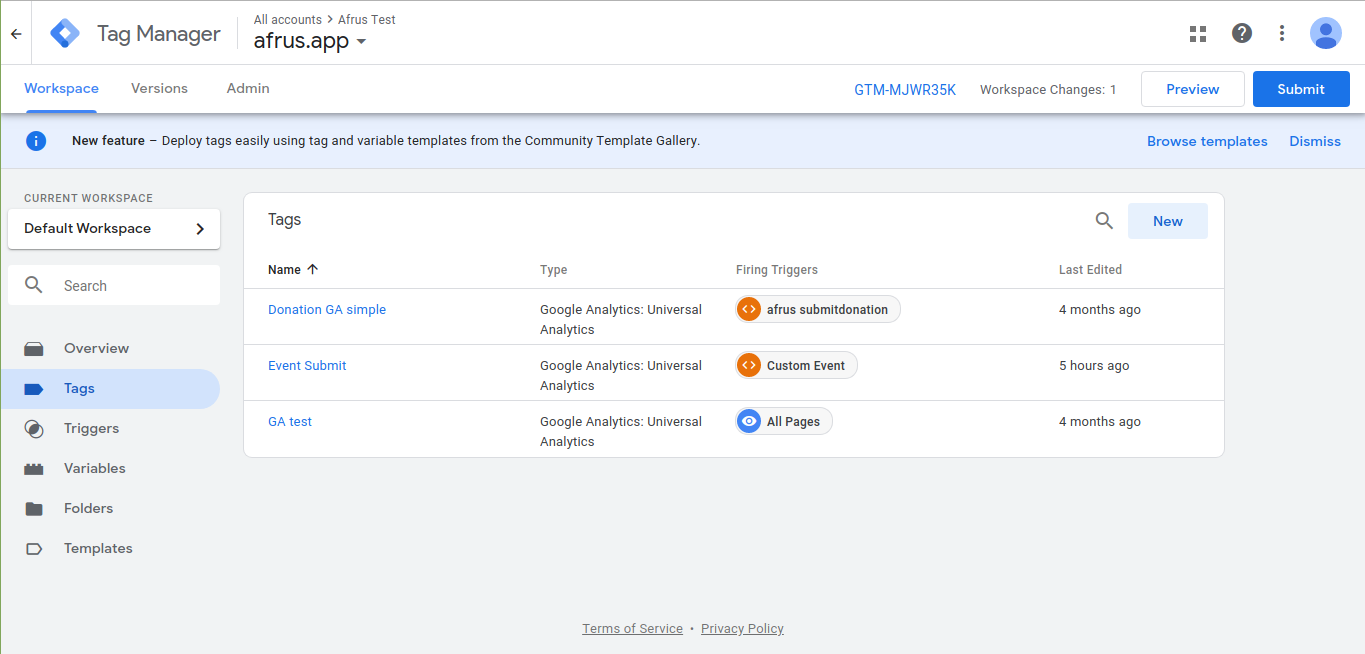Image resolution: width=1365 pixels, height=654 pixels.
Task: Click the All accounts breadcrumb
Action: [x=288, y=19]
